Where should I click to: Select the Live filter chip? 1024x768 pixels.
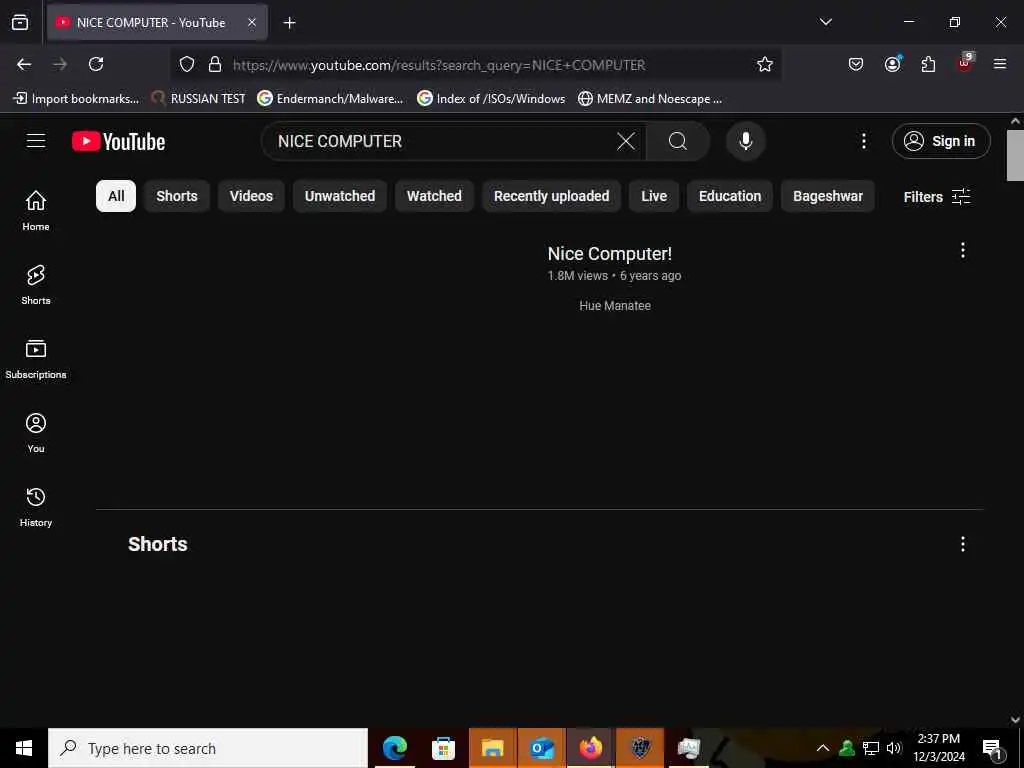point(654,196)
